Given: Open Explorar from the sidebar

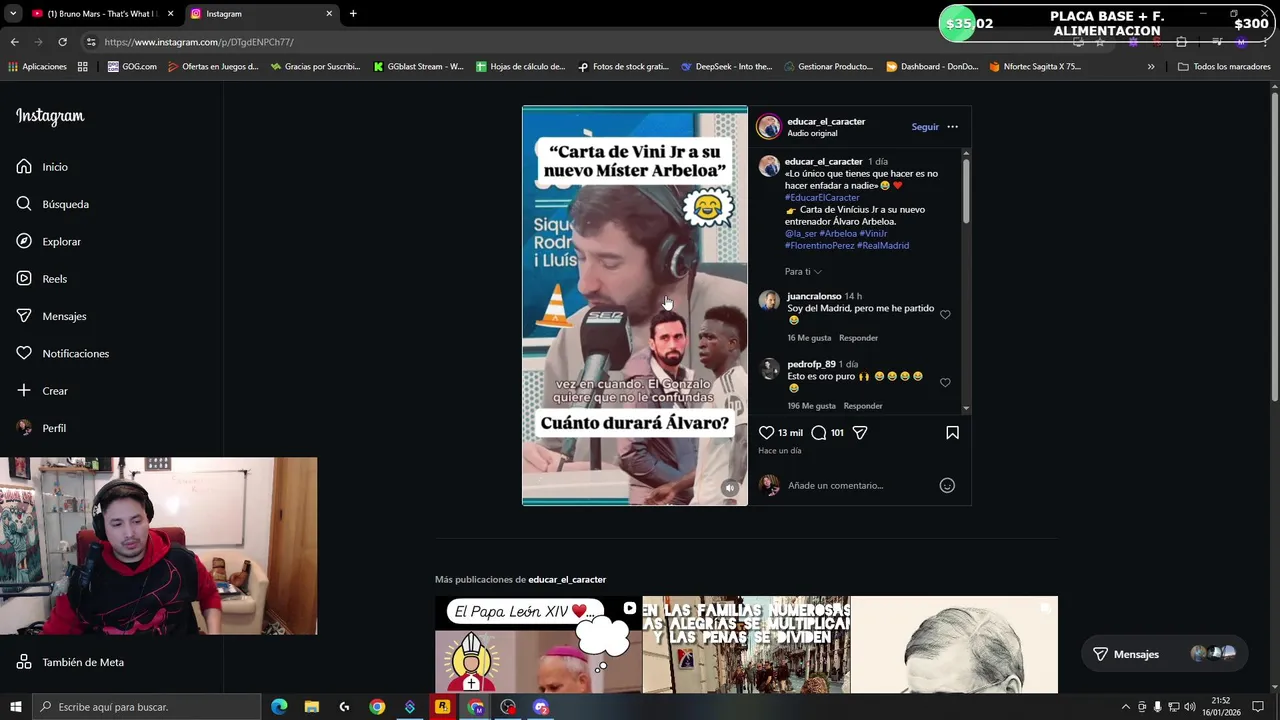Looking at the screenshot, I should pos(48,241).
